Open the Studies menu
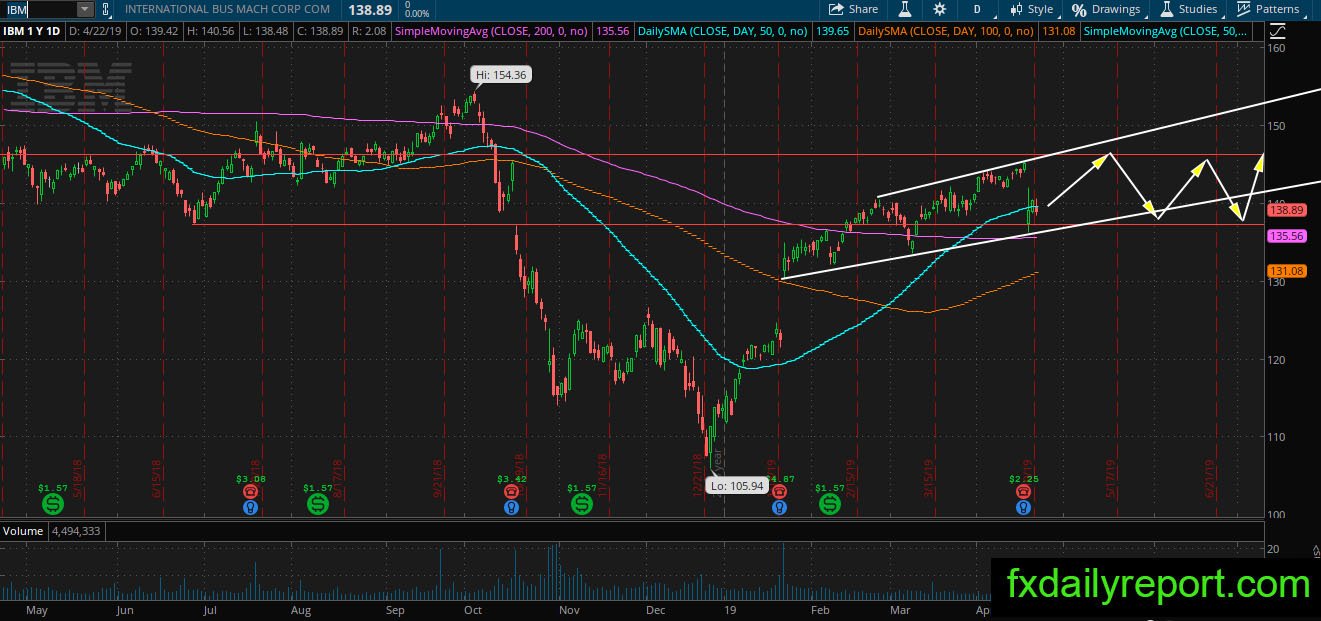This screenshot has height=621, width=1321. 1188,9
